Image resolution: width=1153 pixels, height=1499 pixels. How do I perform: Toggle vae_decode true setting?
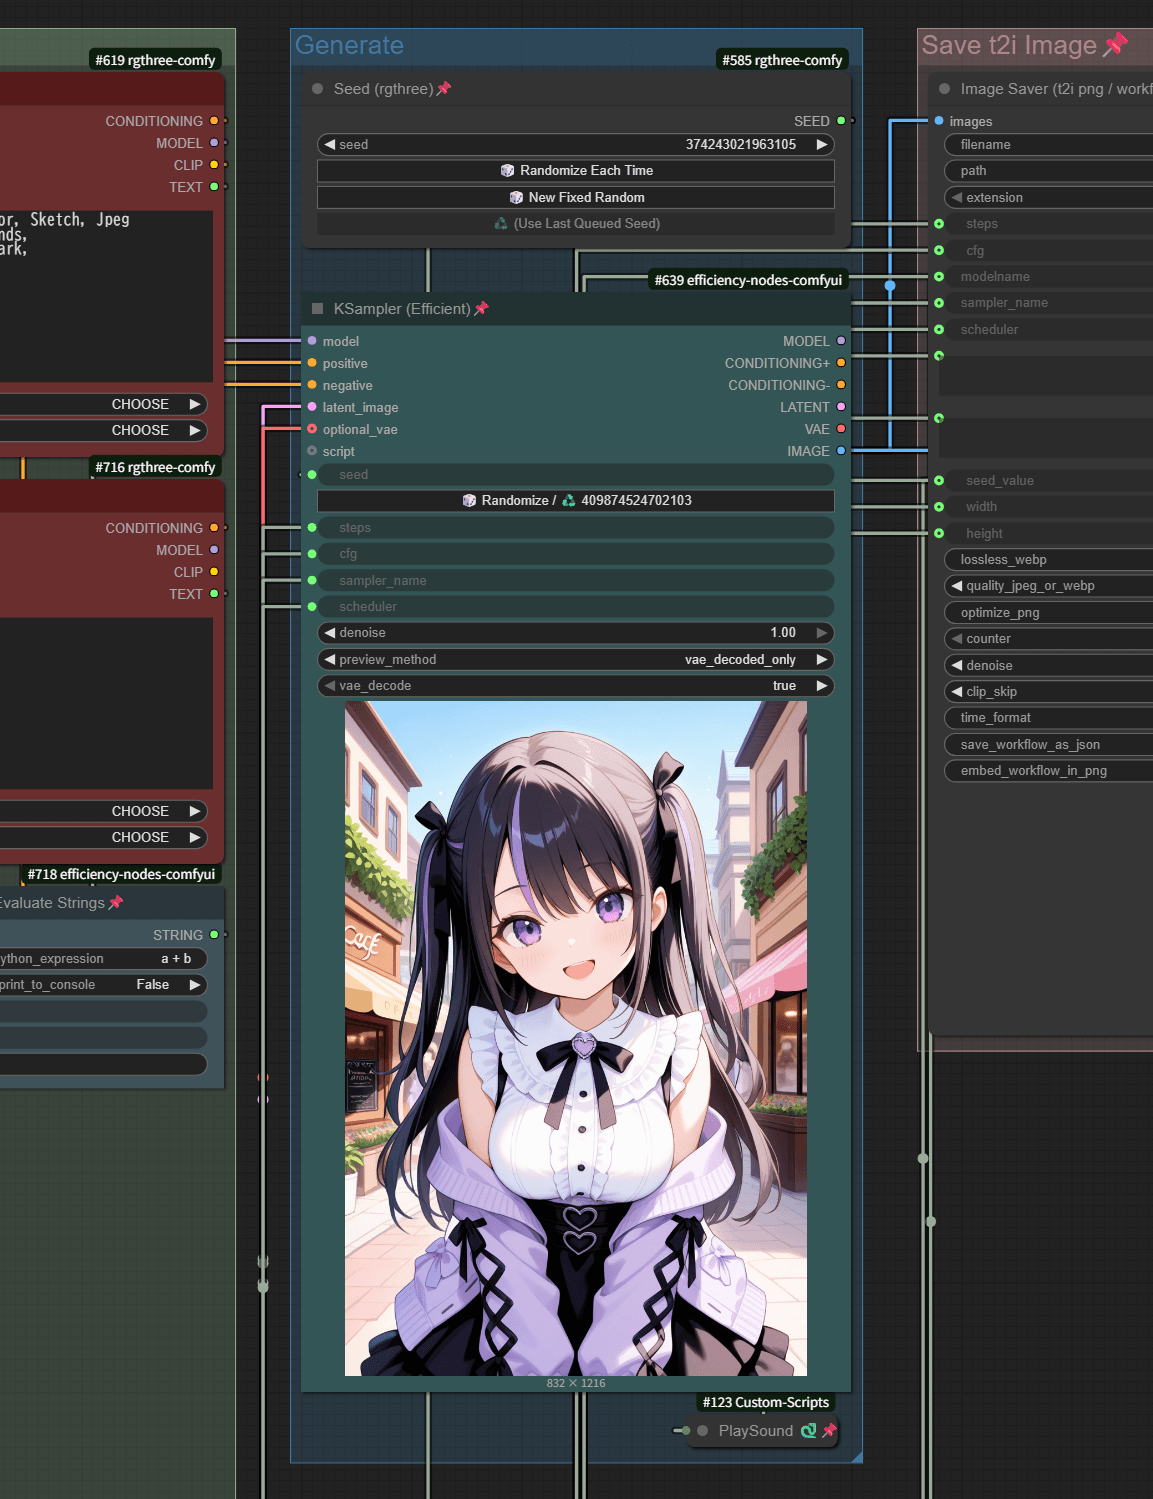[x=576, y=686]
